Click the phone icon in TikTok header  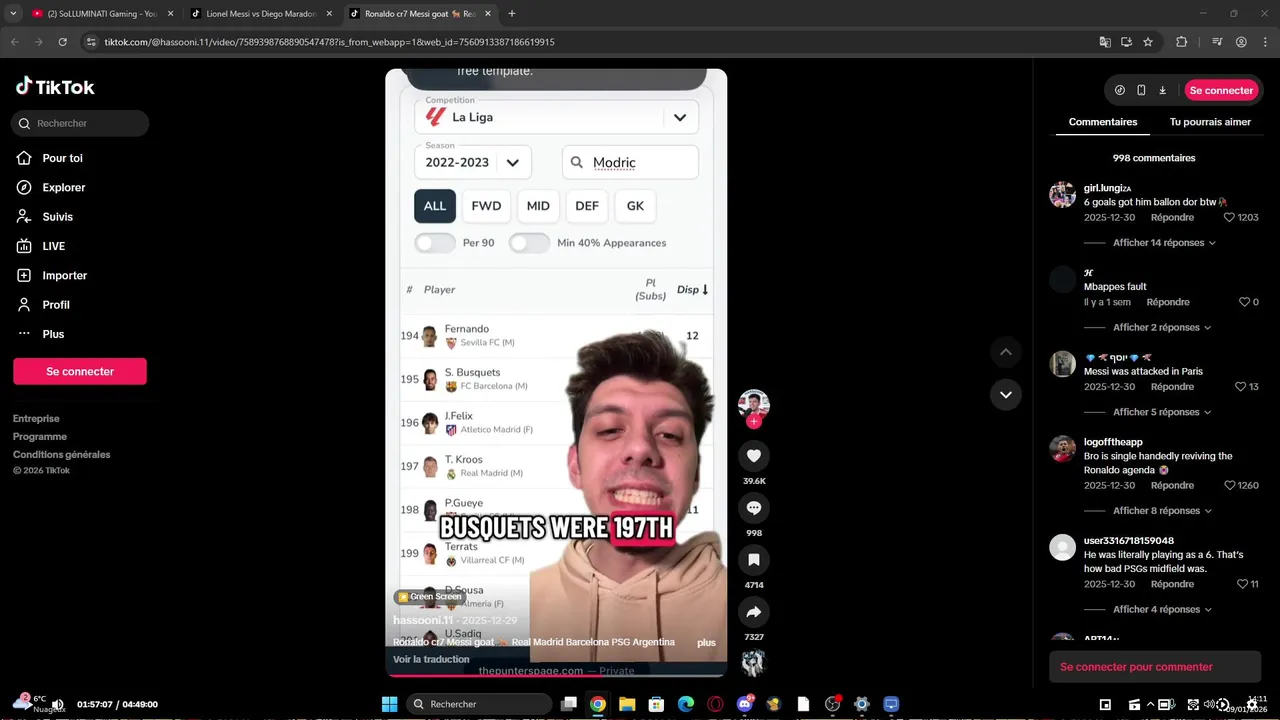click(x=1141, y=90)
